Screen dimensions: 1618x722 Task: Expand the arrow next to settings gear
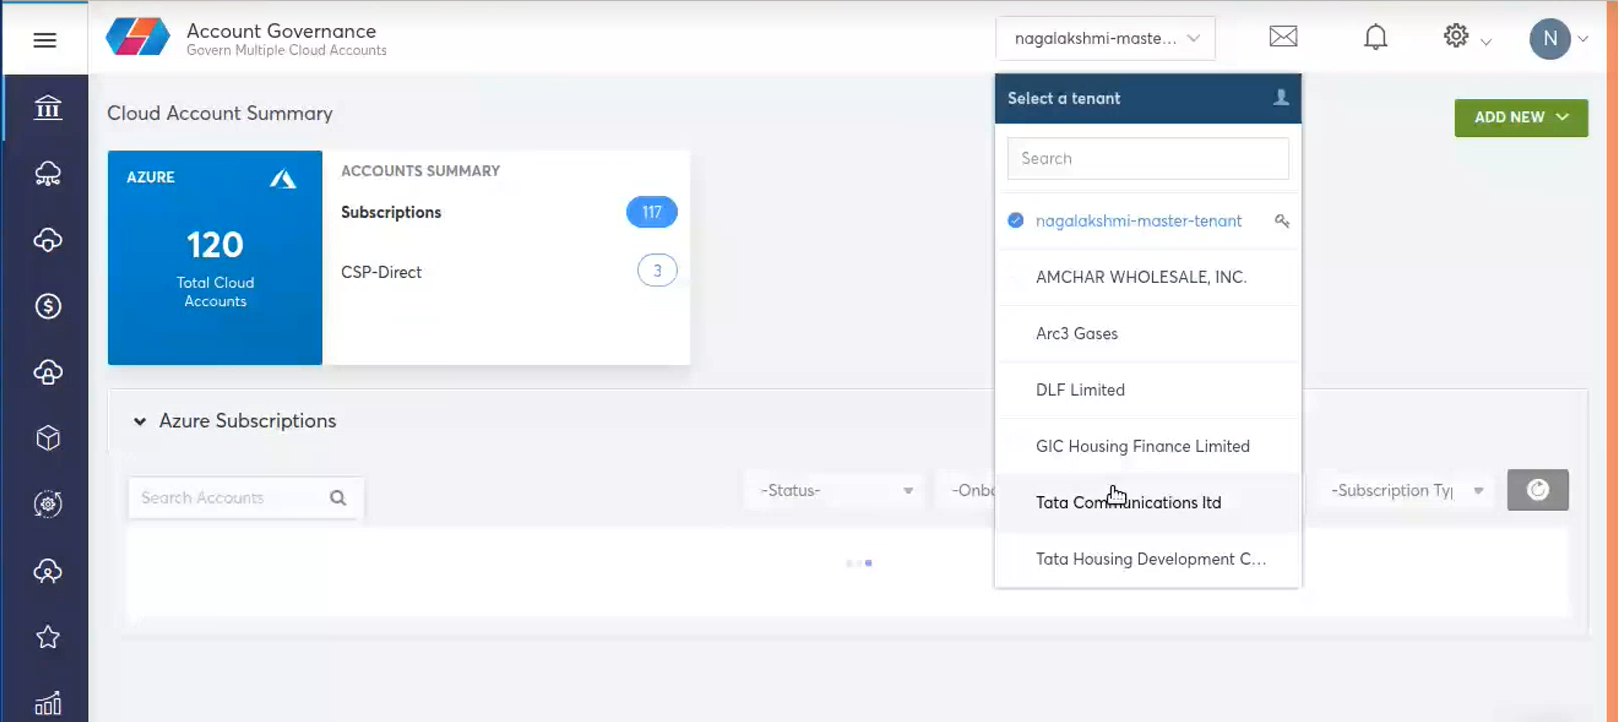click(1486, 42)
